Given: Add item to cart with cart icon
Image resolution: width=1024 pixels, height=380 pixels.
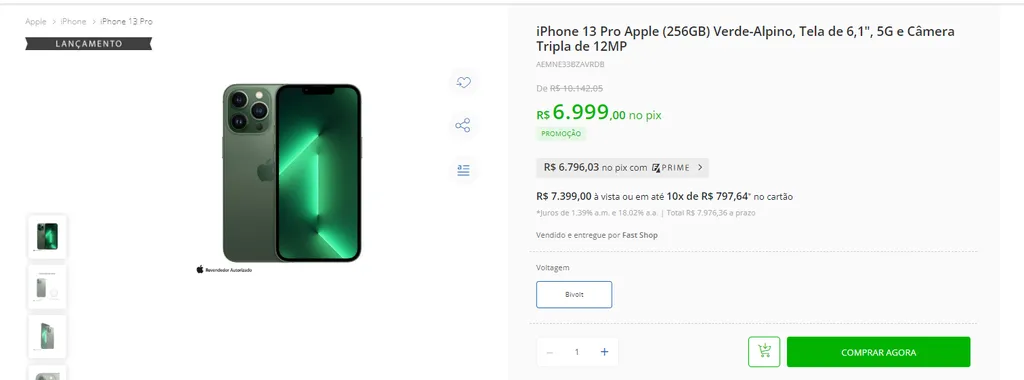Looking at the screenshot, I should [764, 352].
